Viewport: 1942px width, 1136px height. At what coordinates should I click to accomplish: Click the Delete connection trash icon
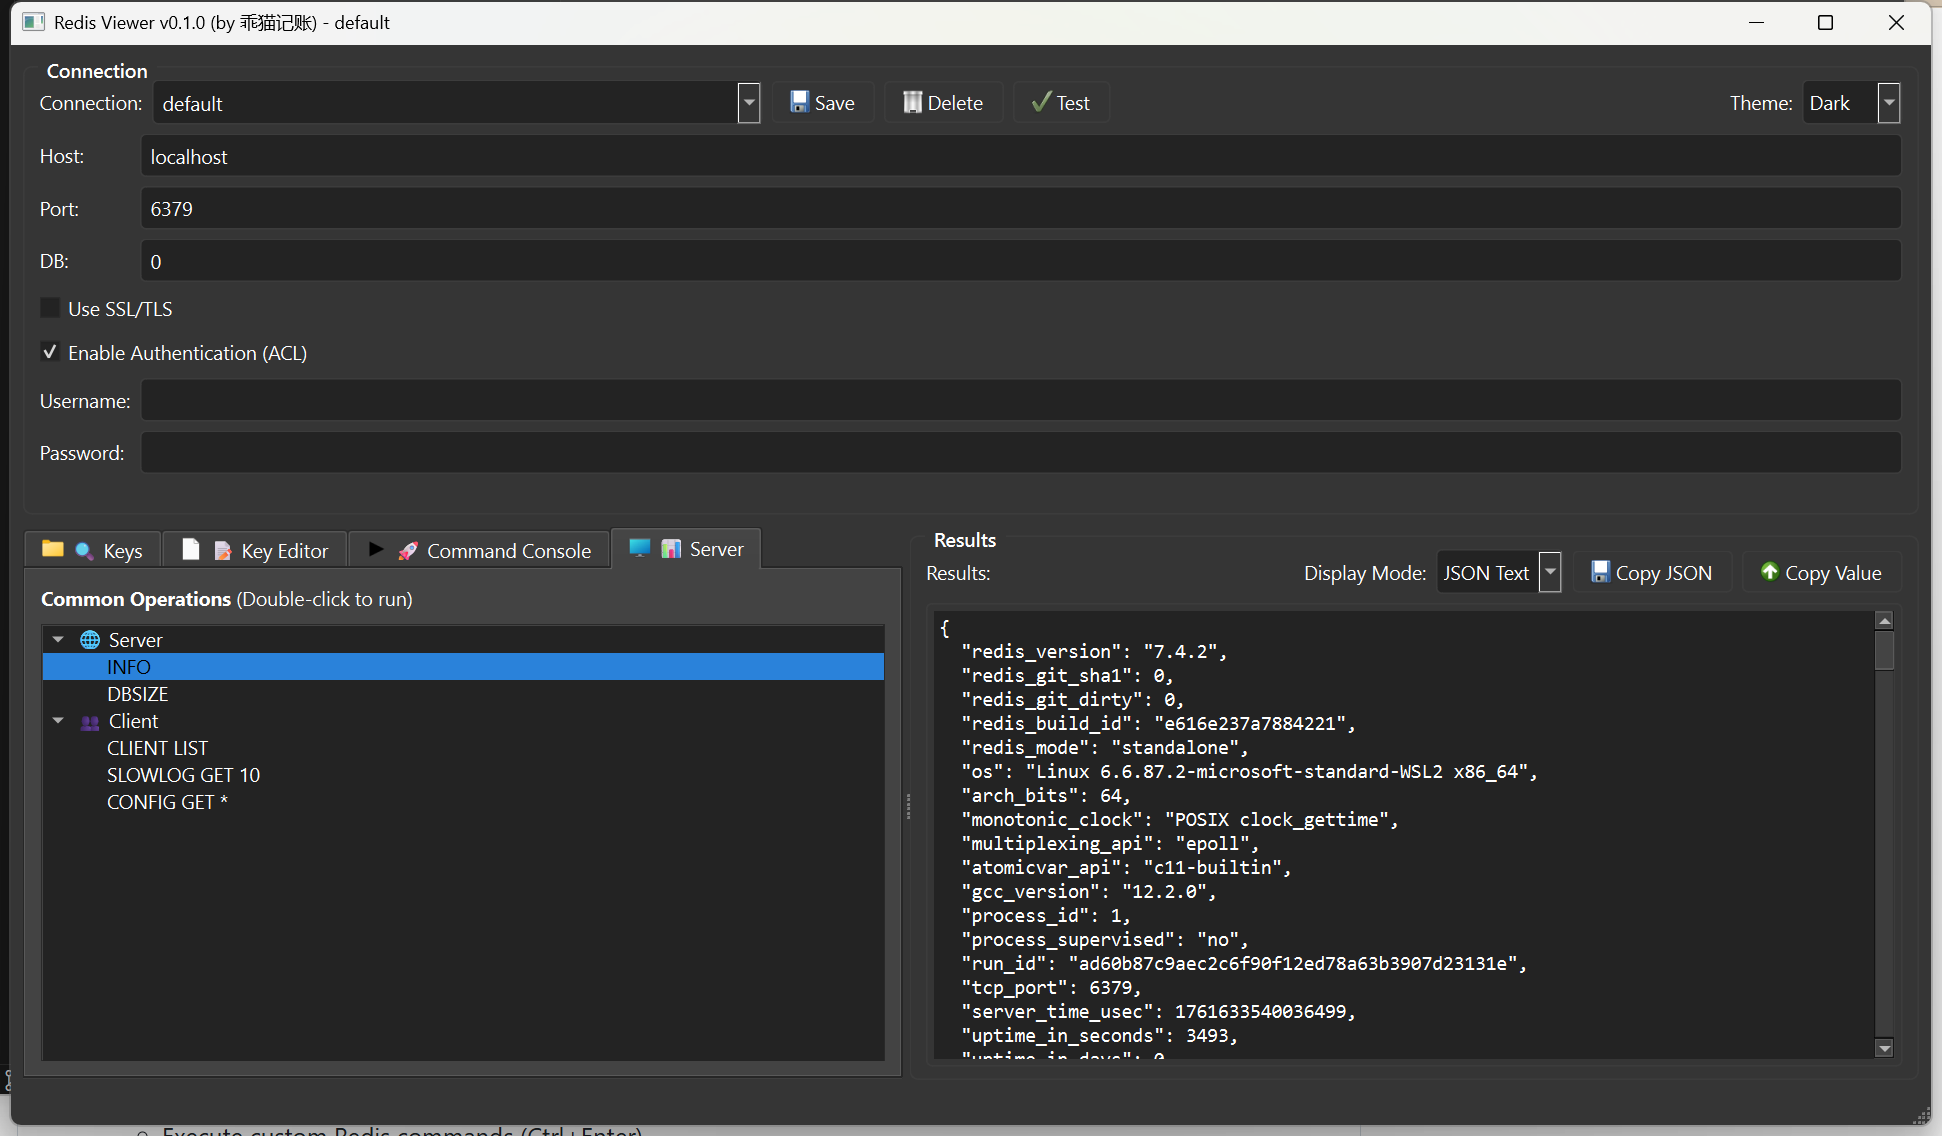pos(911,102)
